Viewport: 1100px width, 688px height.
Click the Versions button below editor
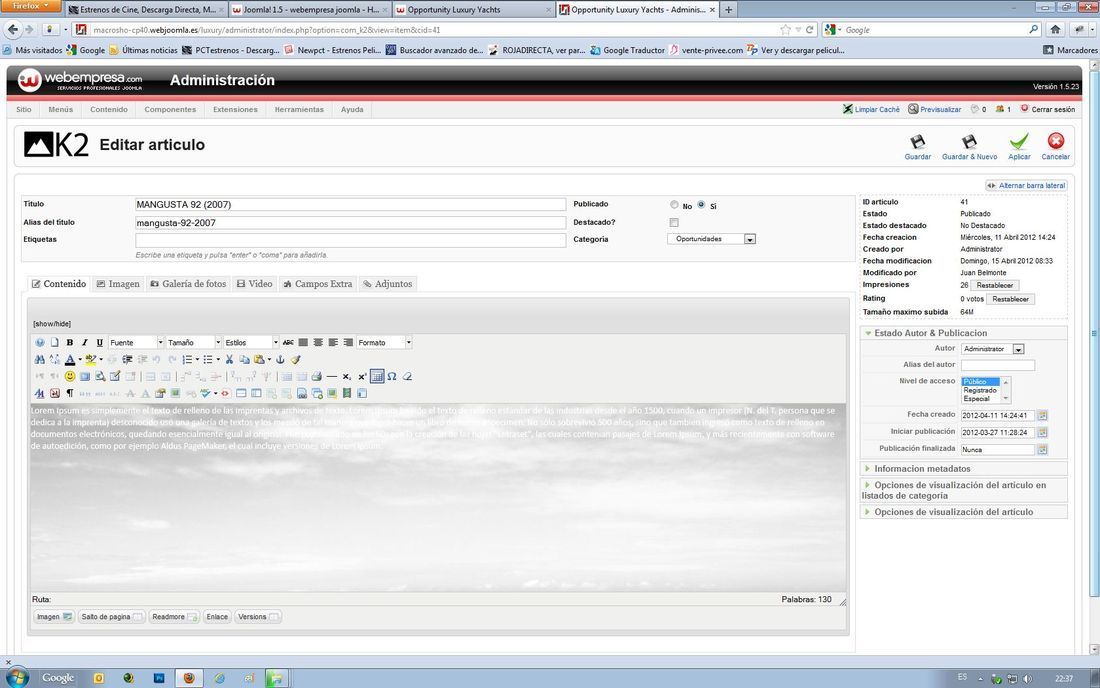pos(257,617)
